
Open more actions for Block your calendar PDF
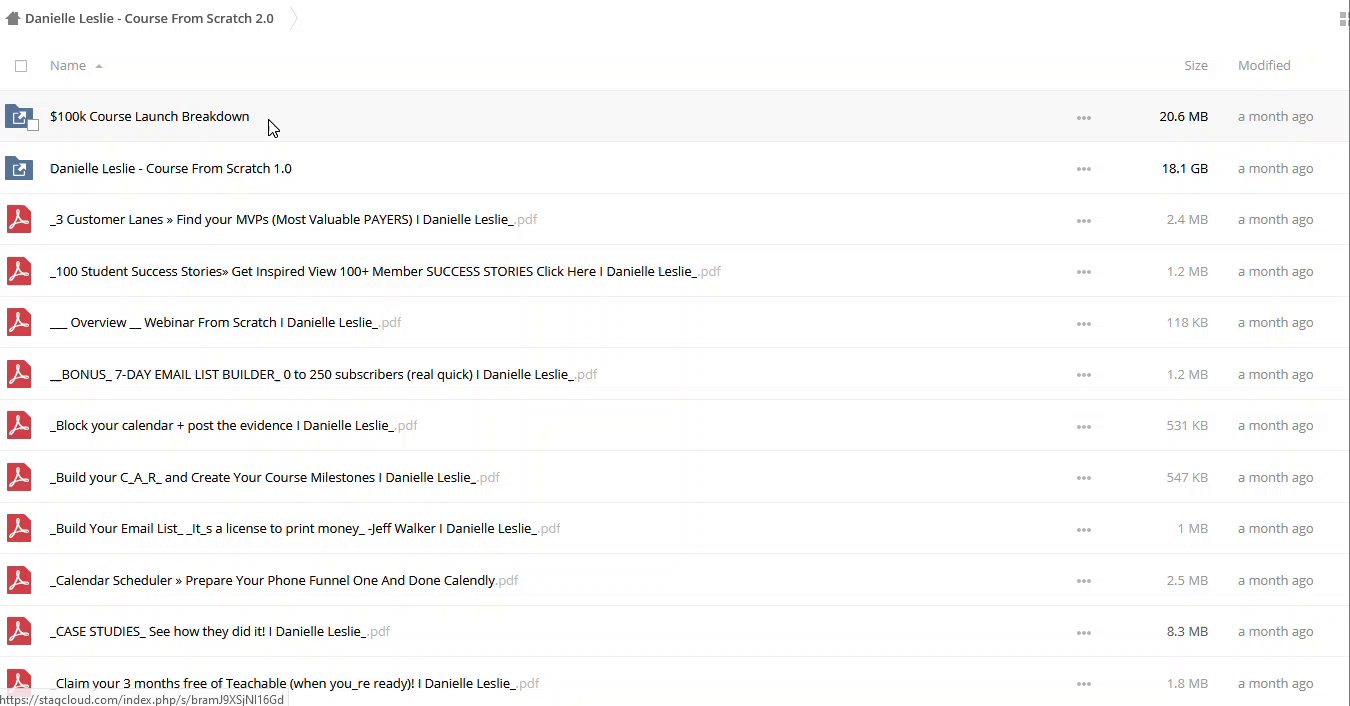(x=1084, y=427)
